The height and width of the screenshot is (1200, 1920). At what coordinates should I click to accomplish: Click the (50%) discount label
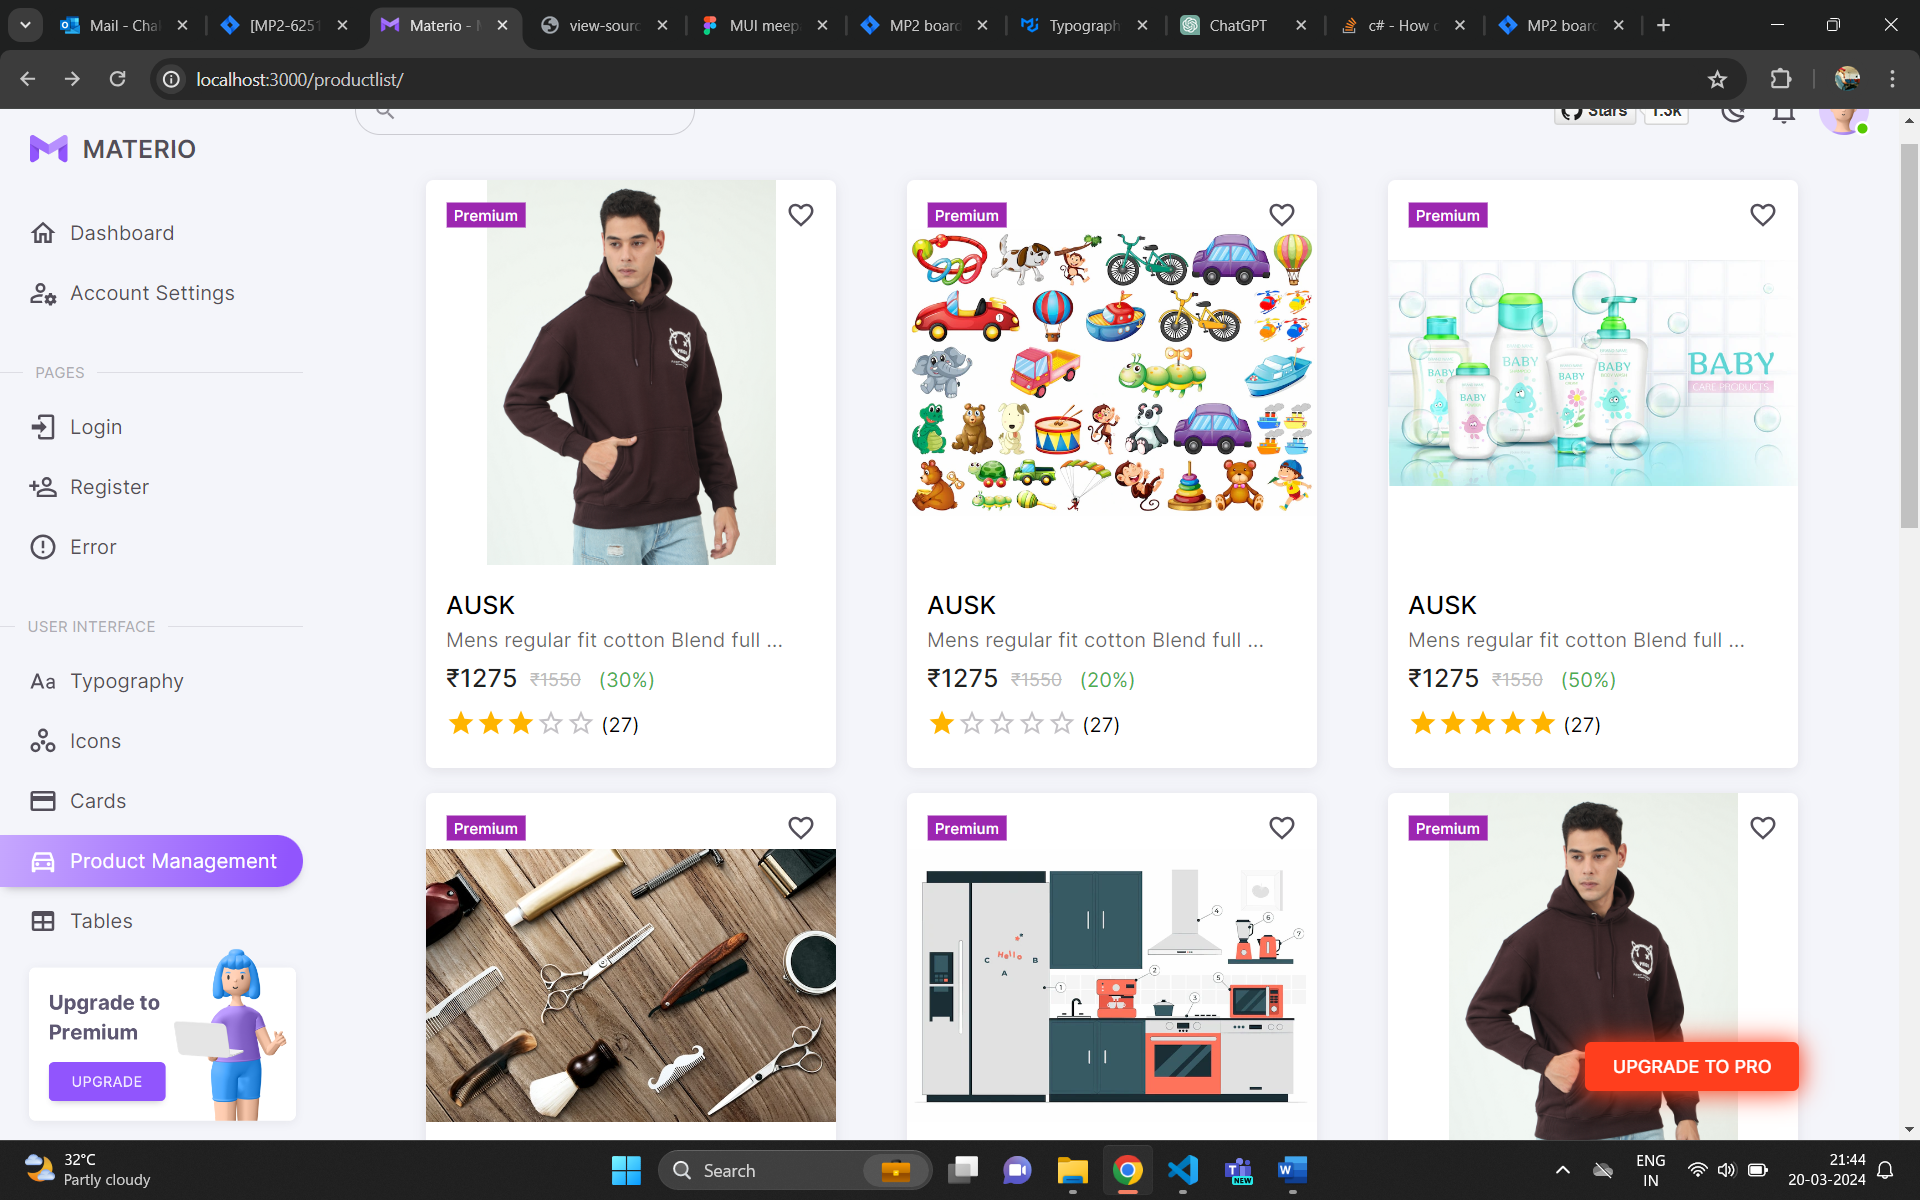point(1589,680)
